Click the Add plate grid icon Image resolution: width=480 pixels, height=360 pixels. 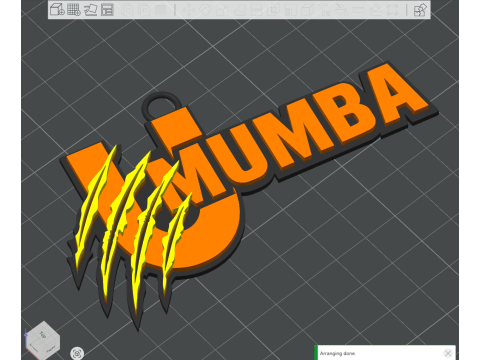tap(74, 10)
